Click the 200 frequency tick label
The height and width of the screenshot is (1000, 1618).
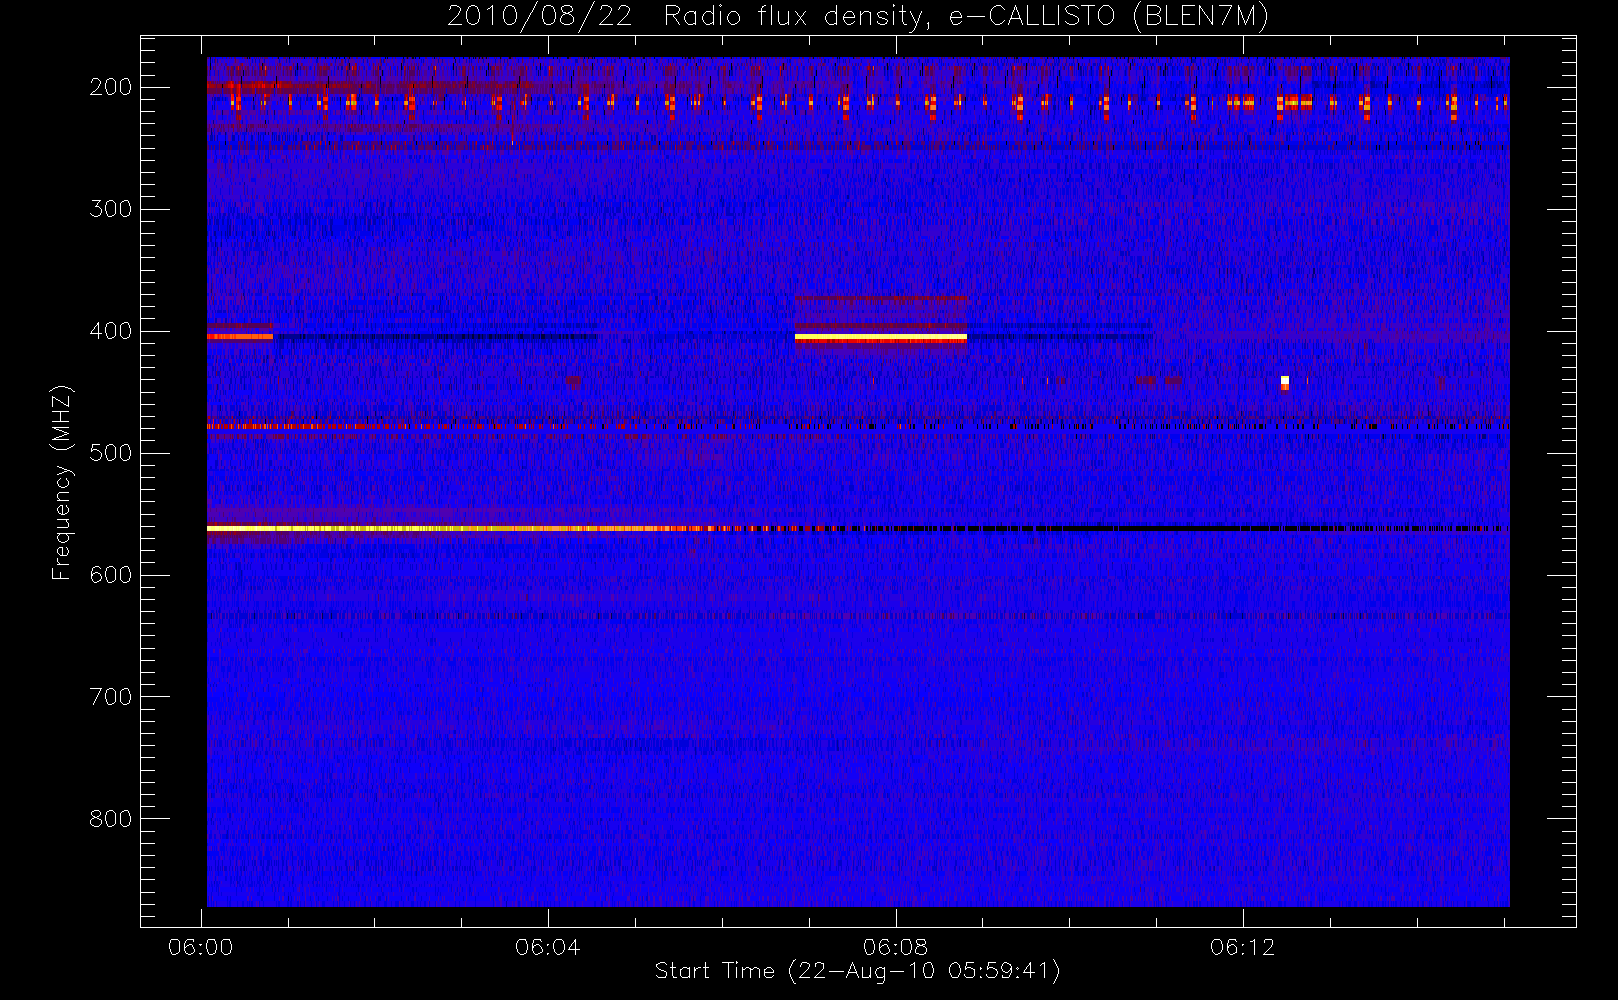coord(111,87)
